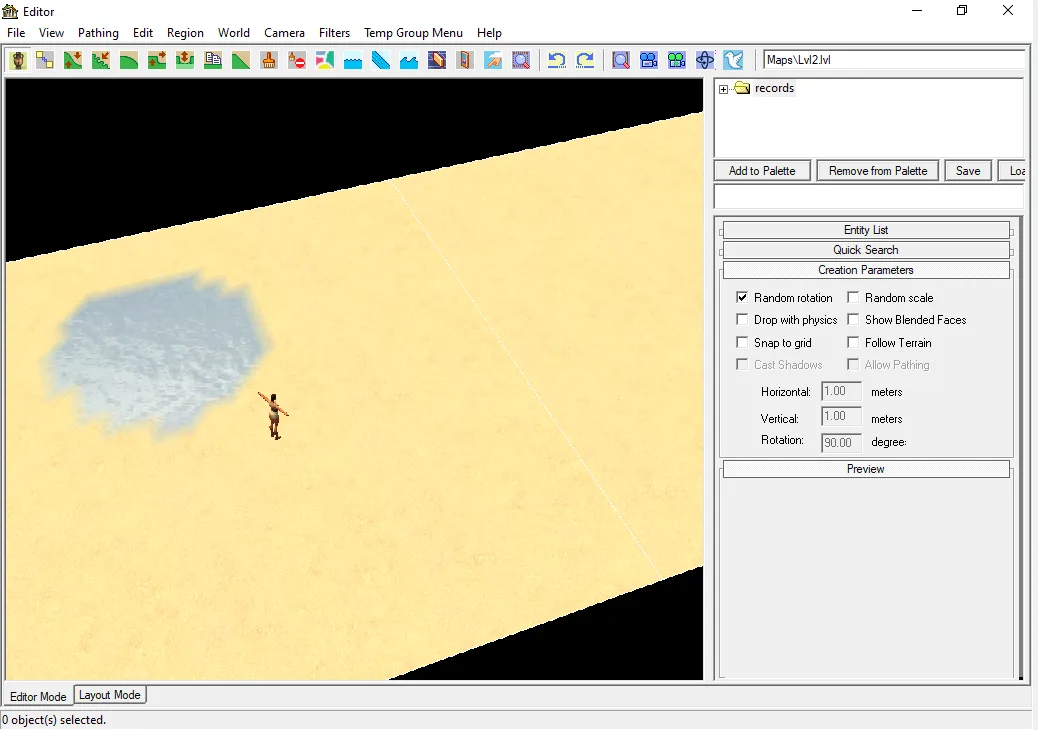Click the orbit camera rotate icon
The image size is (1038, 730).
click(x=705, y=60)
